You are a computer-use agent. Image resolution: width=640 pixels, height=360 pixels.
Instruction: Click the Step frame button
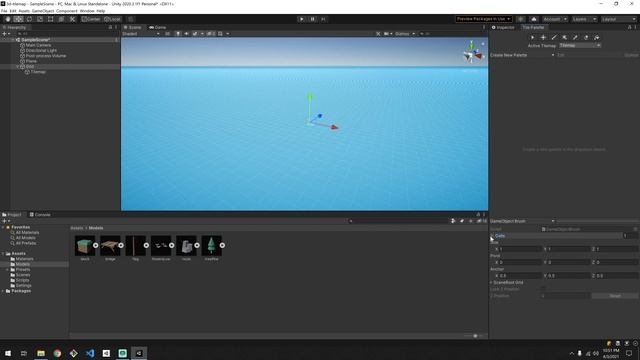323,19
